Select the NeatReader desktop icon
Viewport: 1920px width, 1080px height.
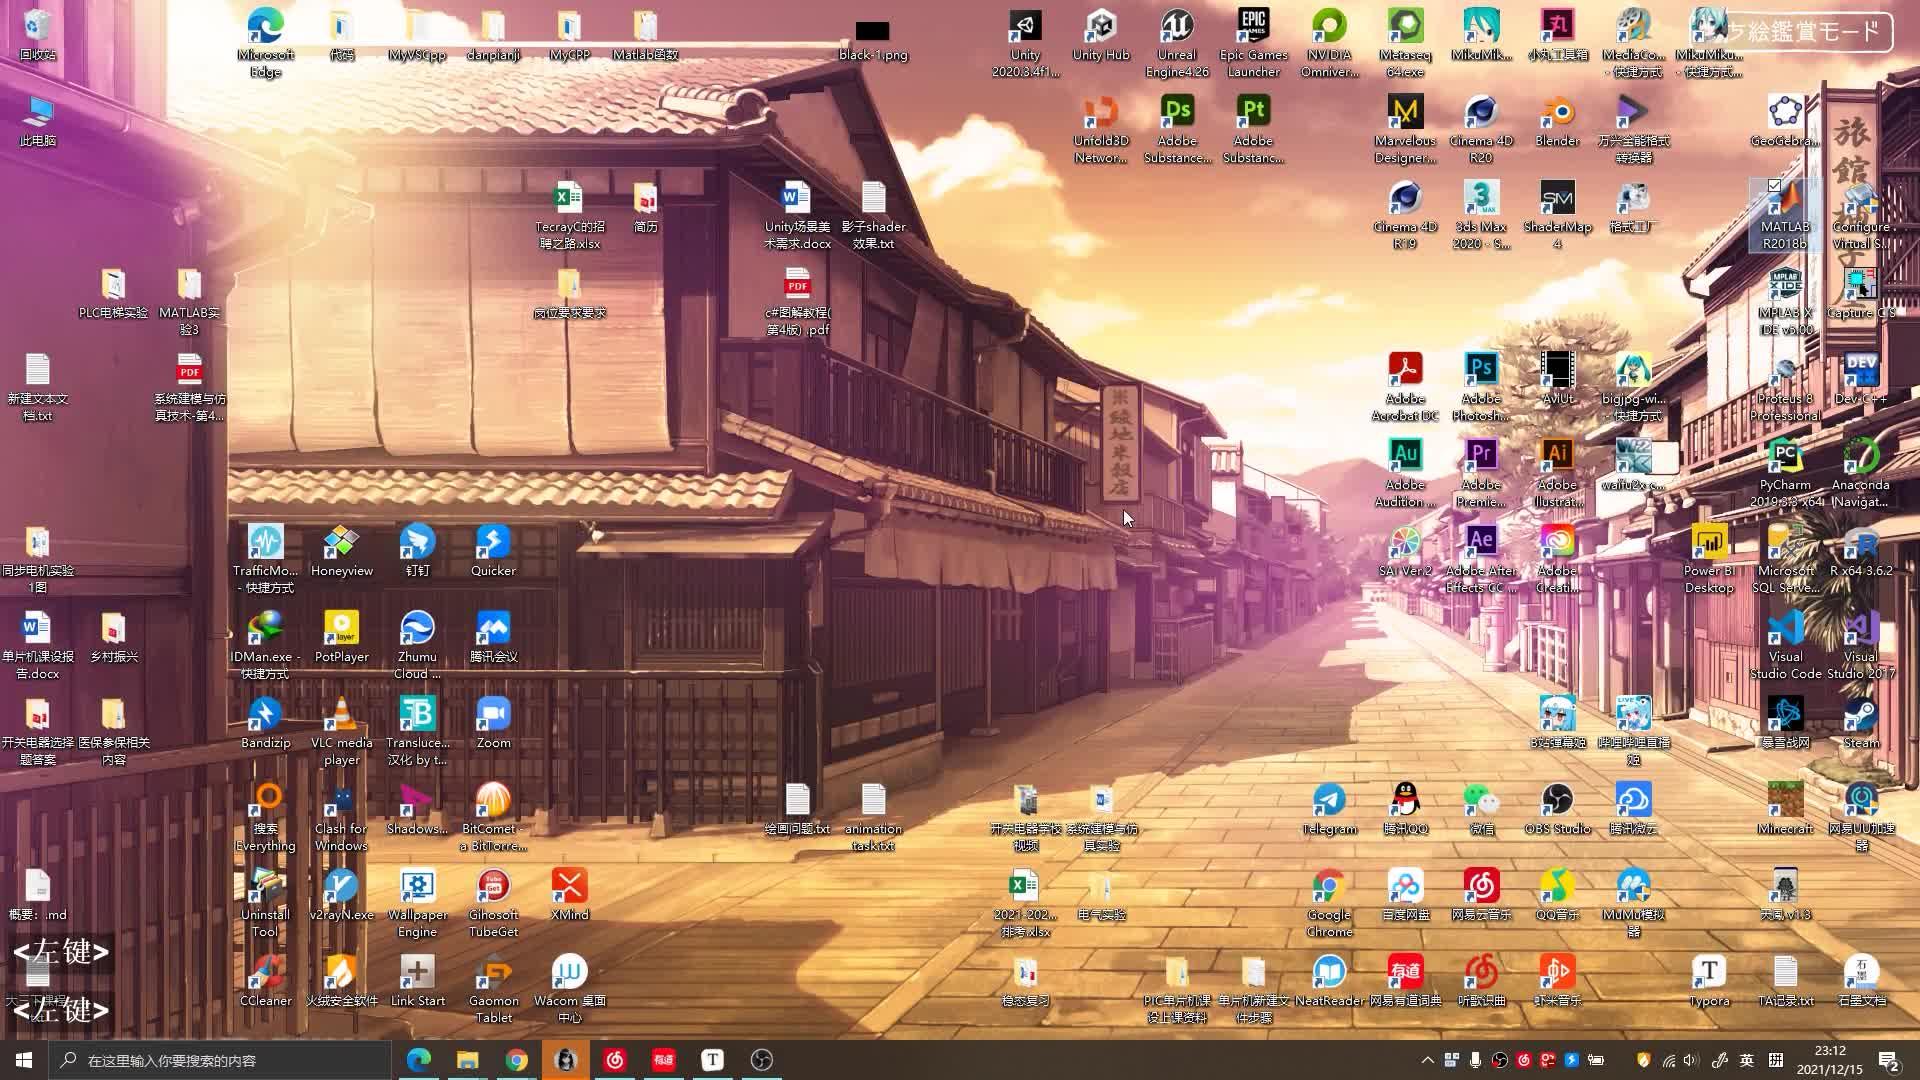coord(1329,982)
